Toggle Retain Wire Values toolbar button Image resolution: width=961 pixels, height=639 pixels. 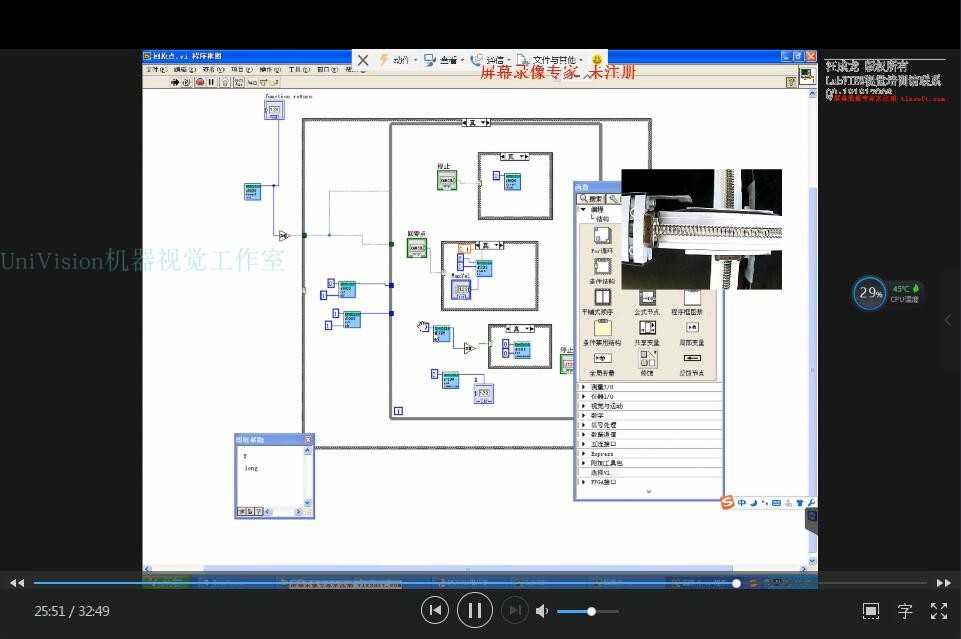click(x=239, y=82)
